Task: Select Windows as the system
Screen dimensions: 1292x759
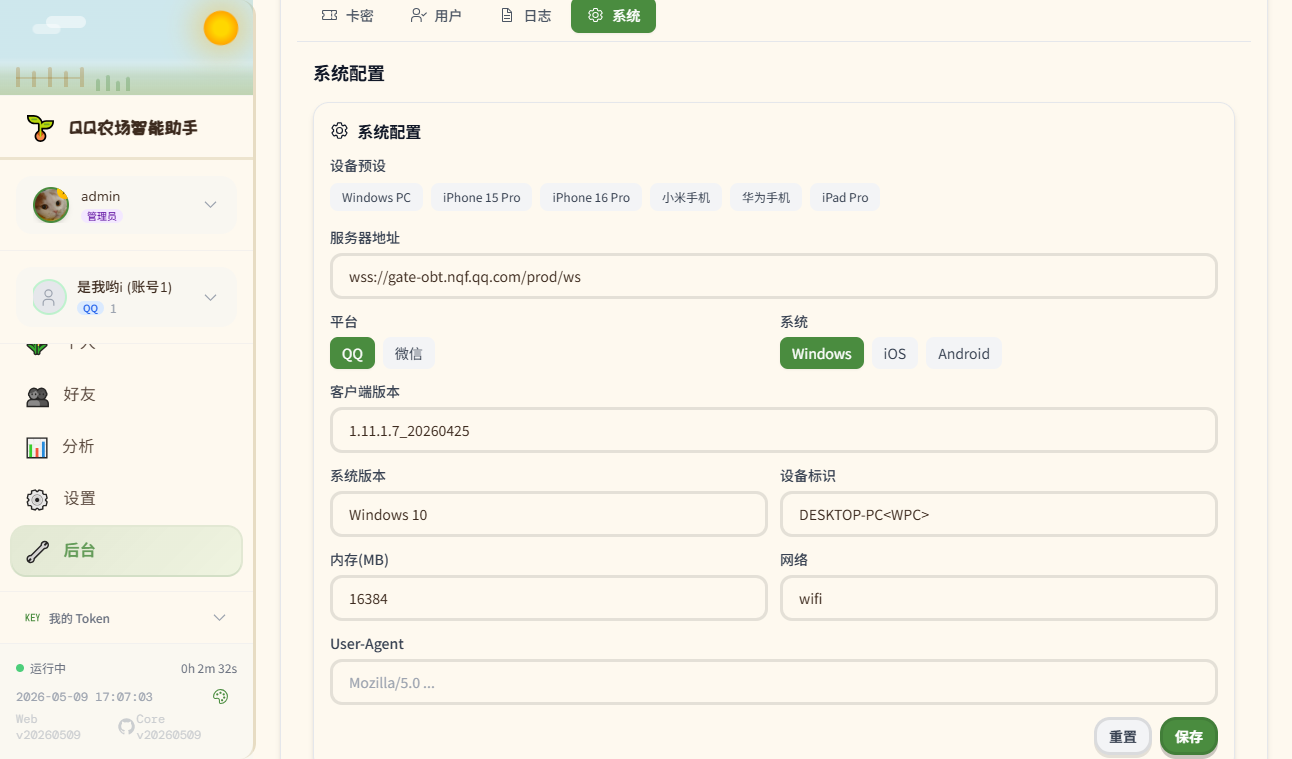Action: 822,354
